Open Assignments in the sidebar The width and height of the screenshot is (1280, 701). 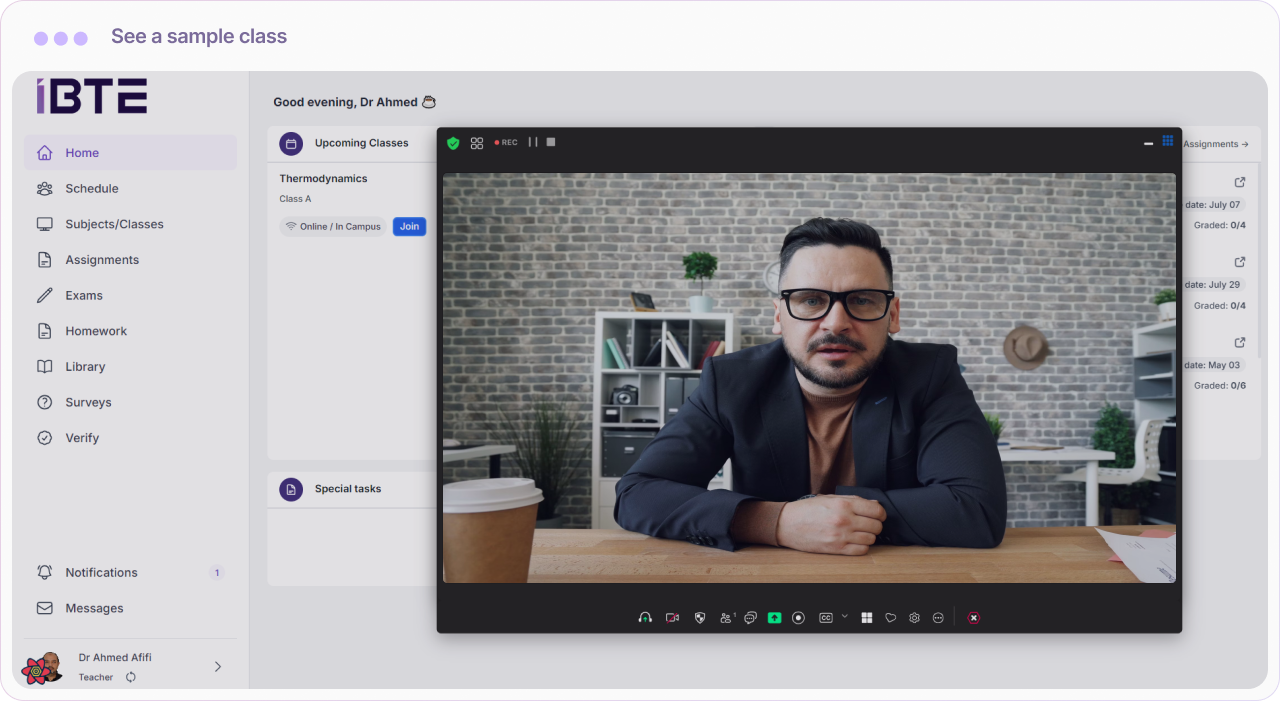pos(130,260)
